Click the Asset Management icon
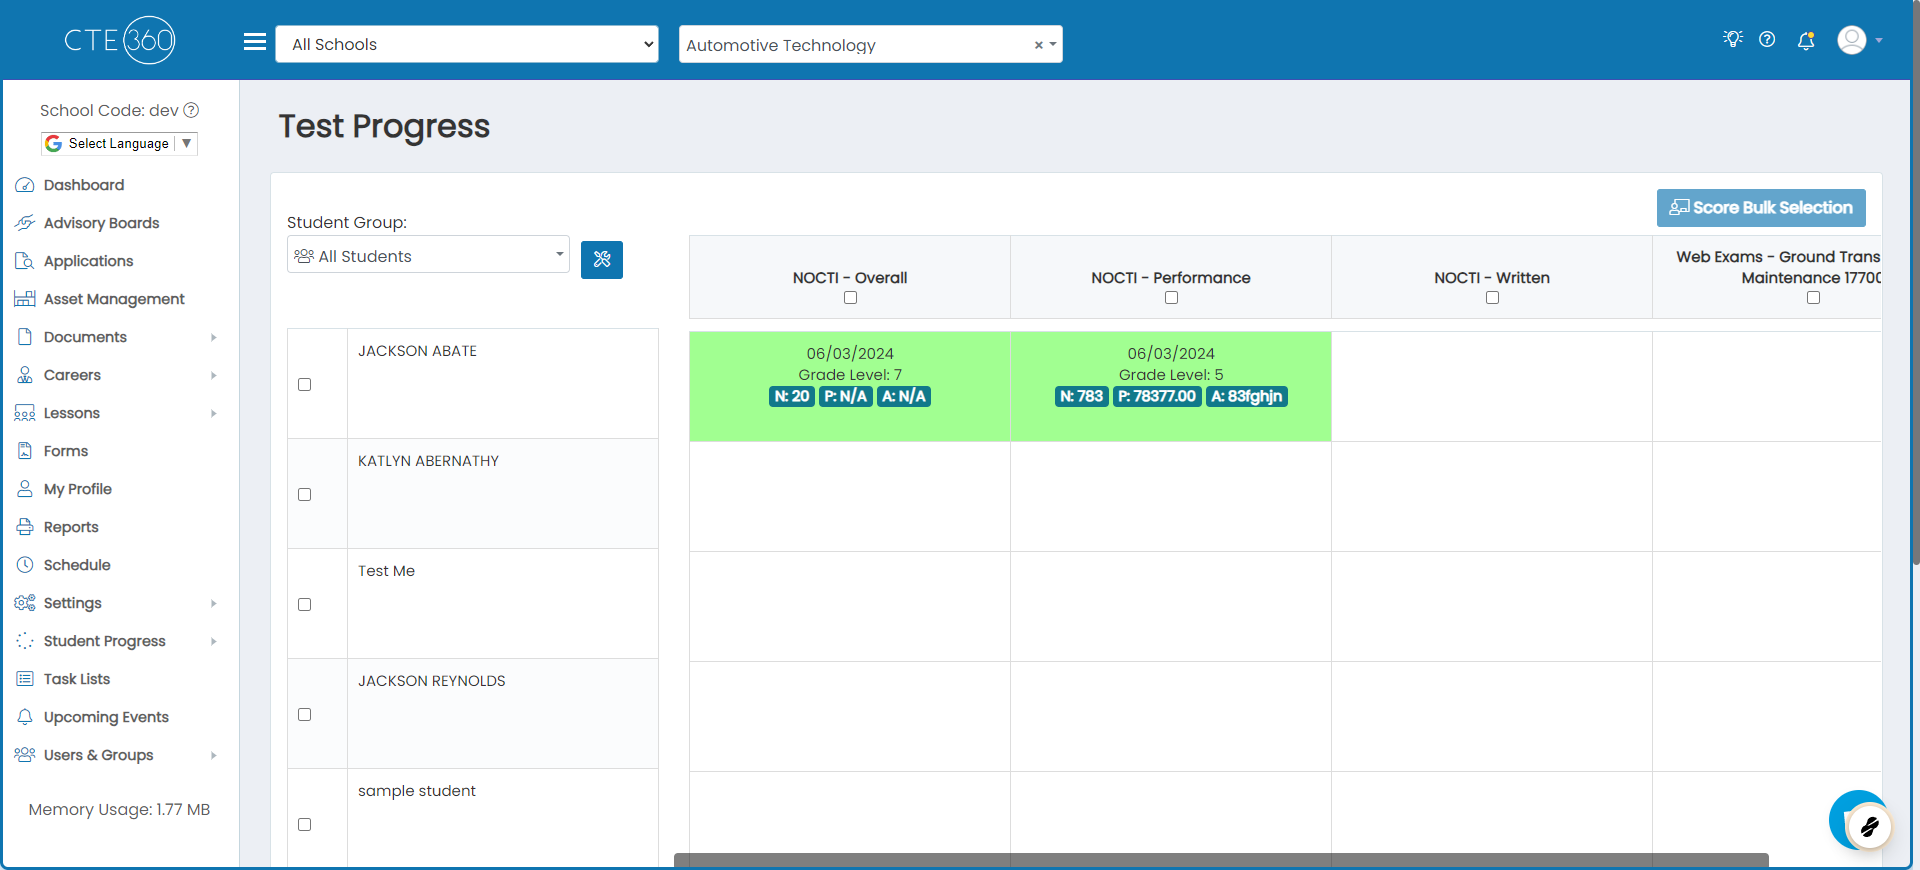This screenshot has height=870, width=1920. coord(25,299)
